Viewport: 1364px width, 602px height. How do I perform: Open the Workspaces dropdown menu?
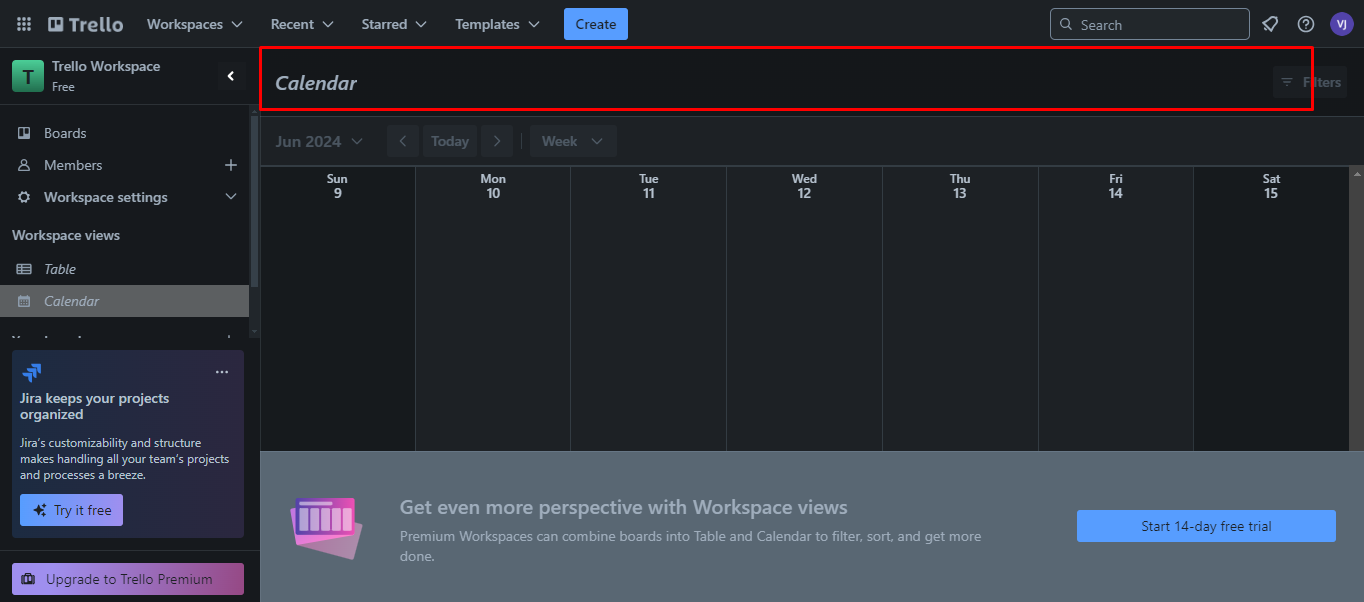(195, 24)
